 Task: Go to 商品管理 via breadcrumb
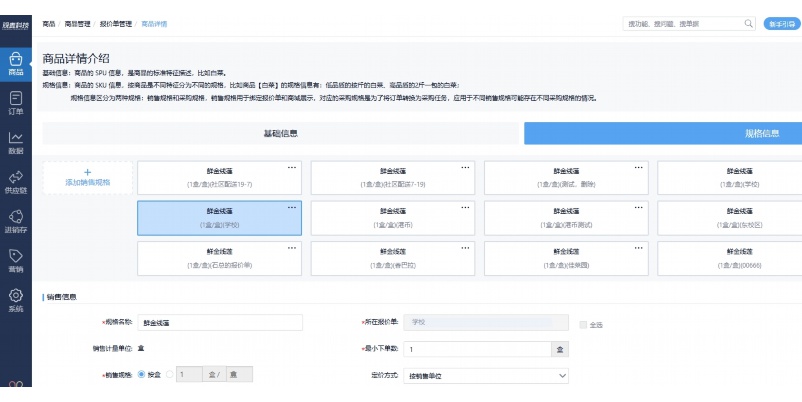77,24
